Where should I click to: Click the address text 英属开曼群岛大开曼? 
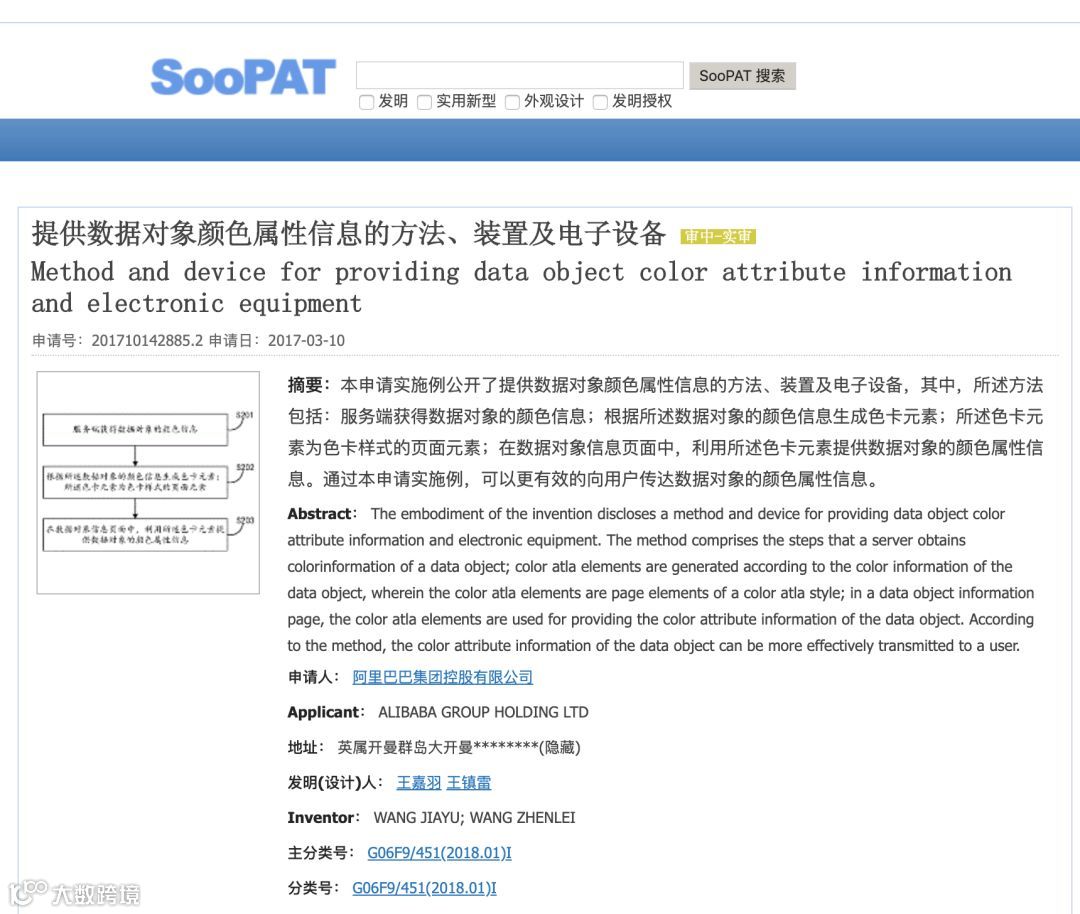point(405,747)
